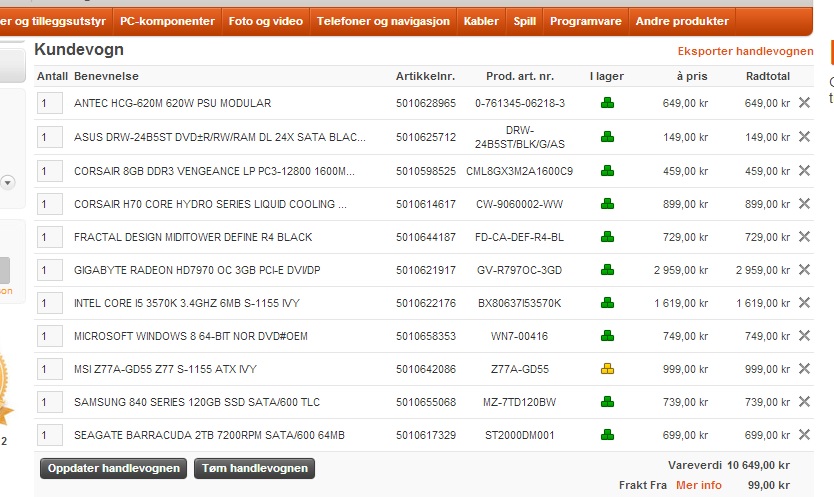Open the Kabler menu
Image resolution: width=834 pixels, height=497 pixels.
pos(481,21)
